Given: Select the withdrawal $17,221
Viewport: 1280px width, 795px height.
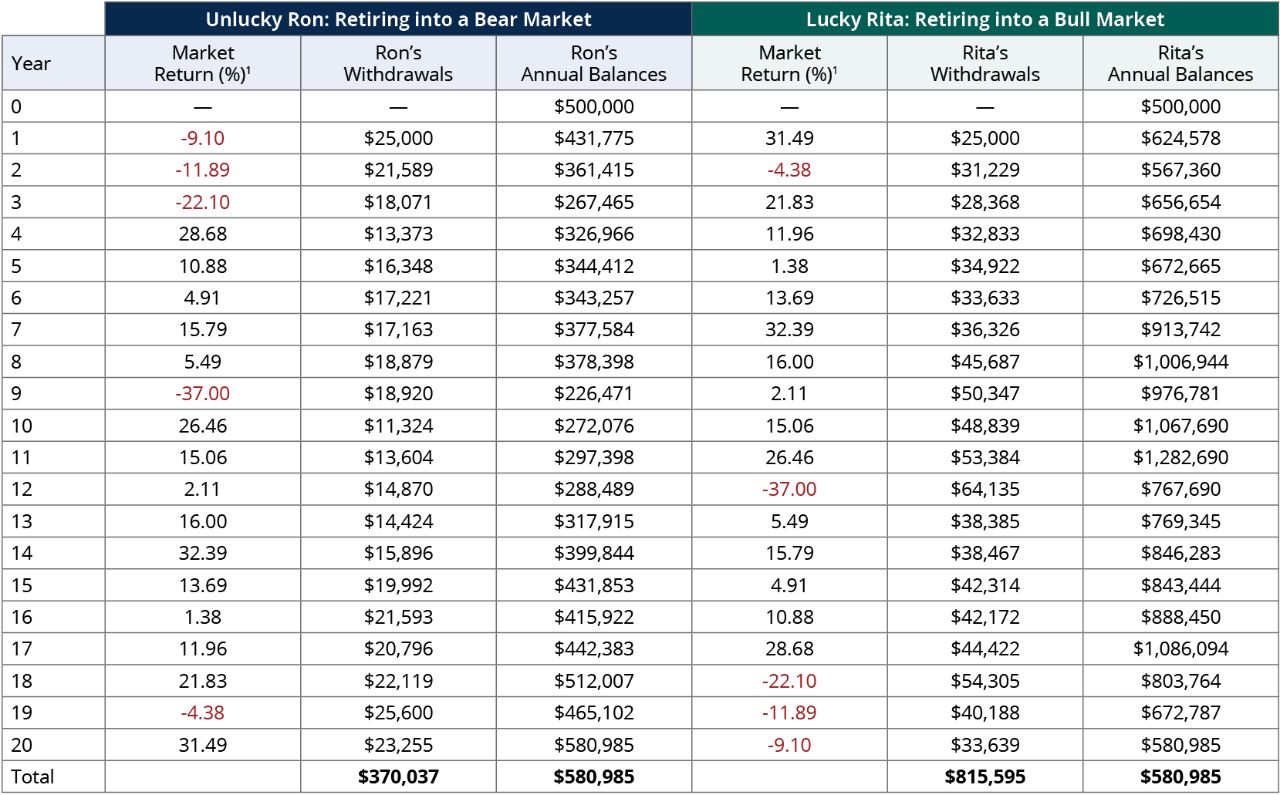Looking at the screenshot, I should [x=398, y=298].
